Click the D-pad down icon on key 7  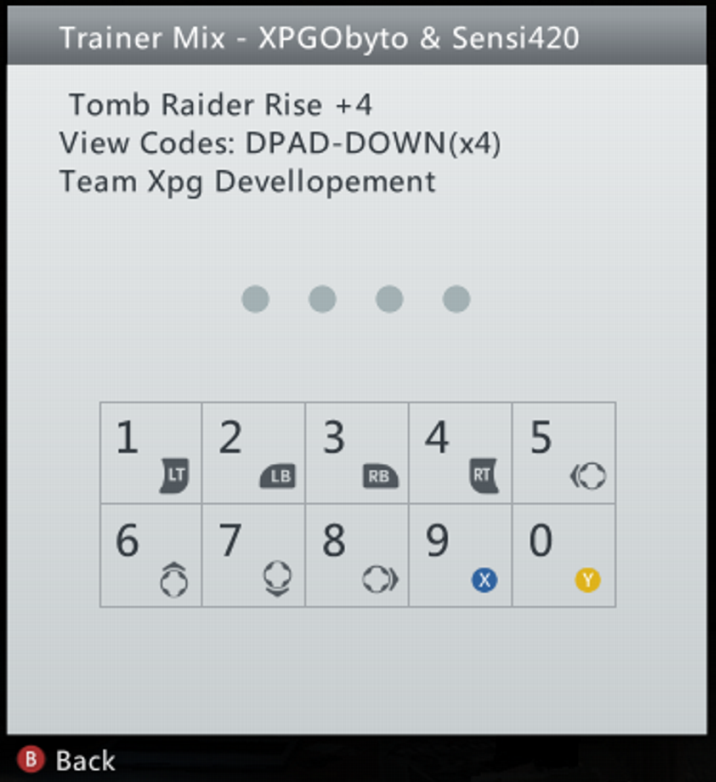[278, 579]
